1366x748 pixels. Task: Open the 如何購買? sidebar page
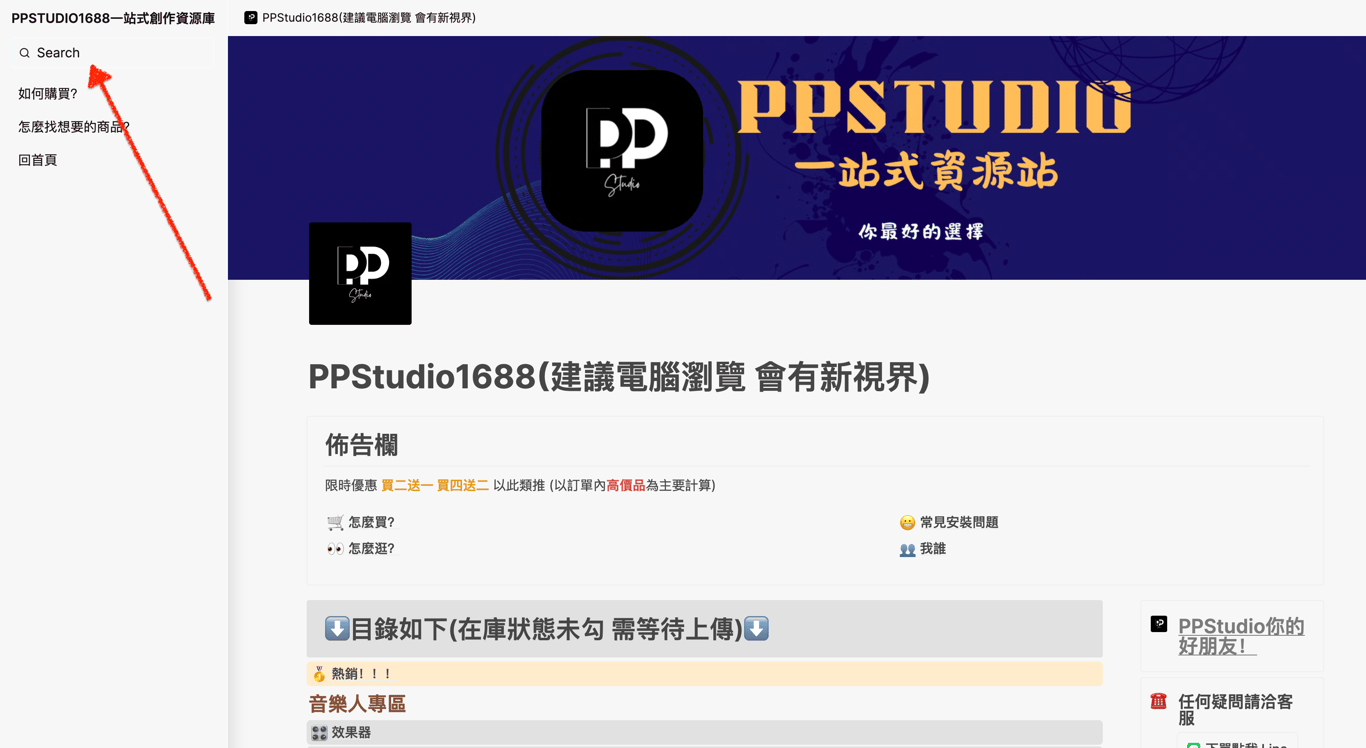pyautogui.click(x=48, y=94)
